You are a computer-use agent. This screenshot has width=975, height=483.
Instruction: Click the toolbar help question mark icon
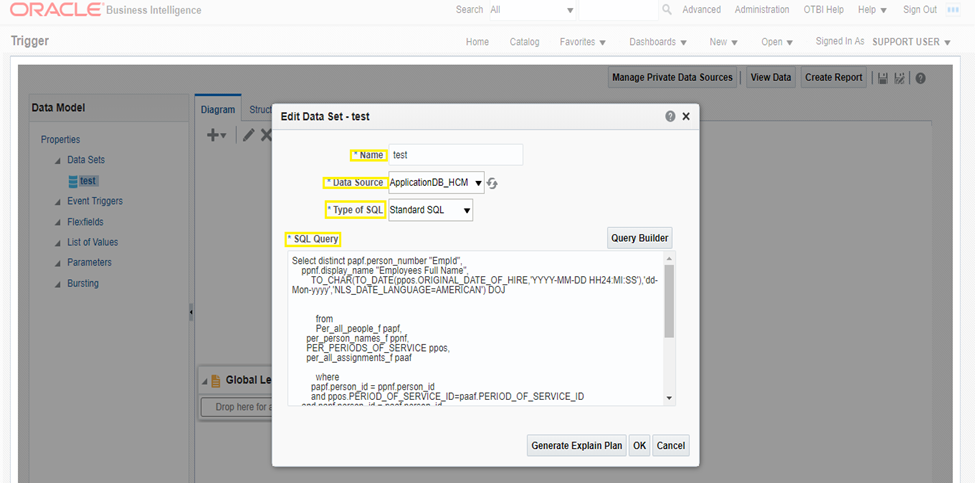tap(920, 78)
